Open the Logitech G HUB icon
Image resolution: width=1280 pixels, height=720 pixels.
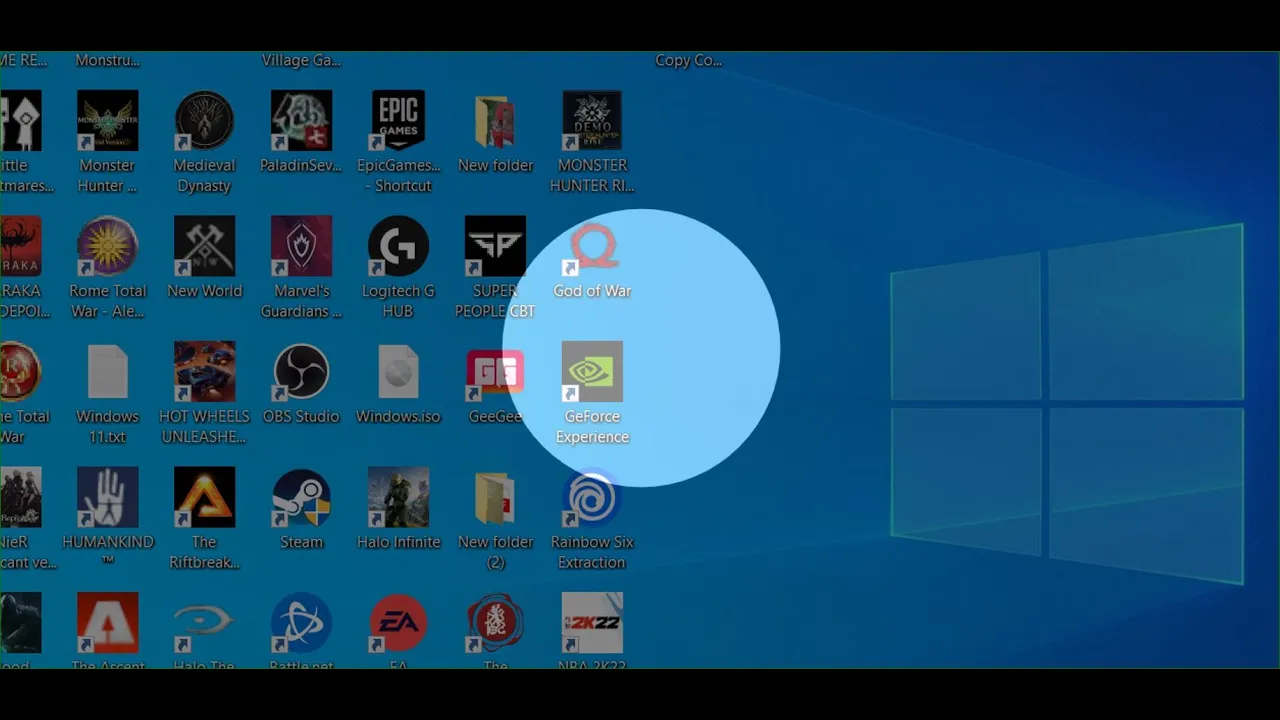point(398,246)
